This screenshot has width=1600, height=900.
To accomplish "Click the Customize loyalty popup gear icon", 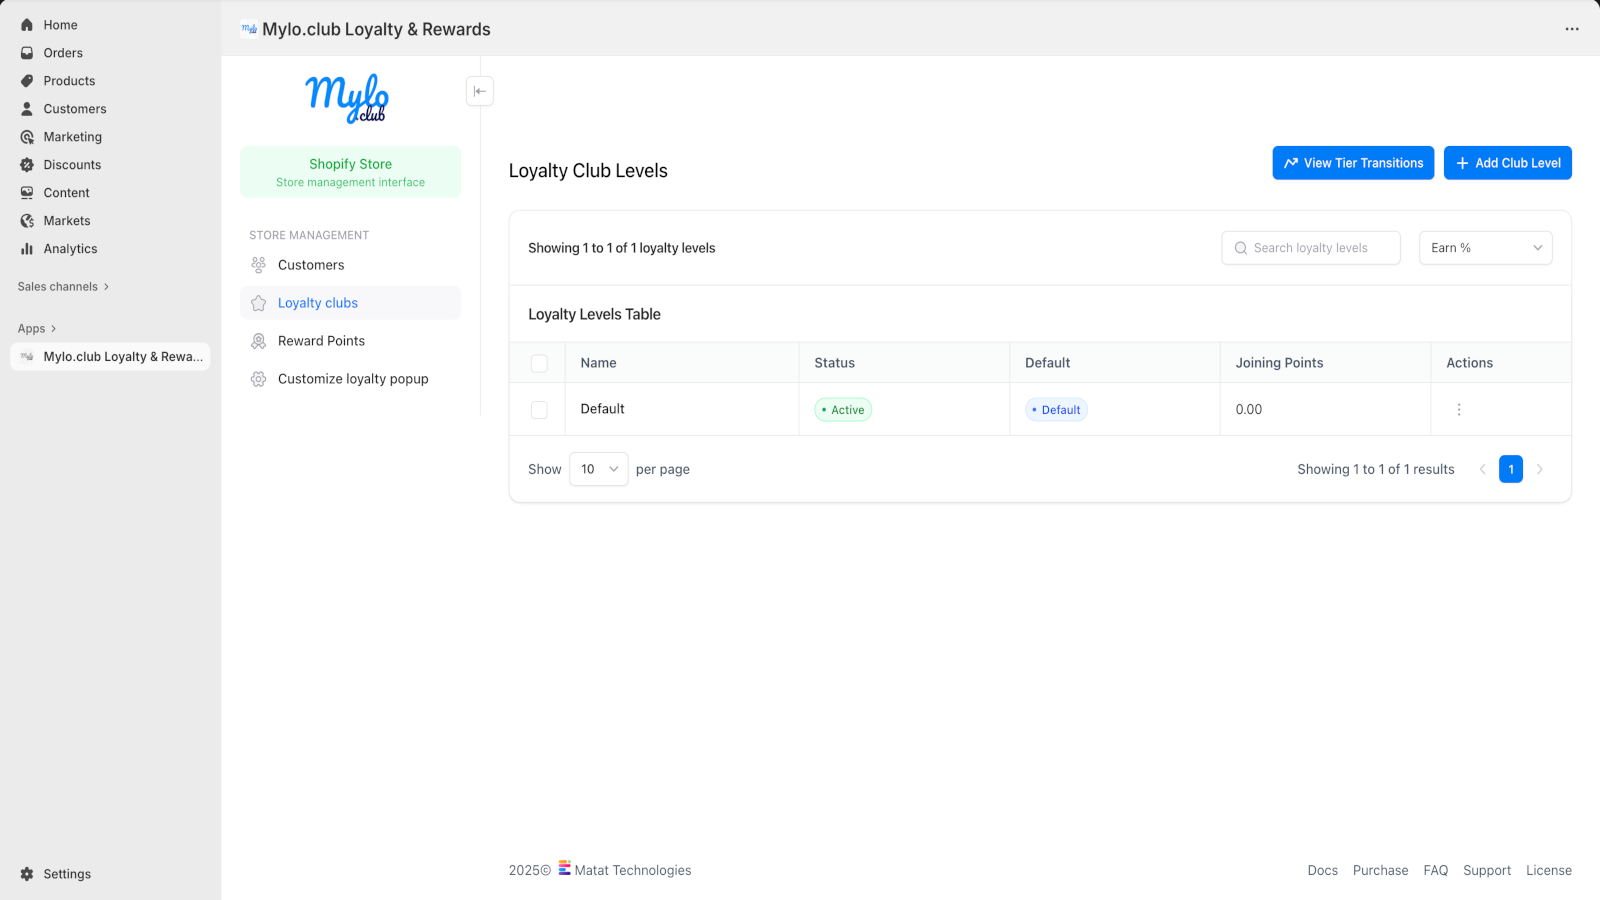I will click(259, 379).
